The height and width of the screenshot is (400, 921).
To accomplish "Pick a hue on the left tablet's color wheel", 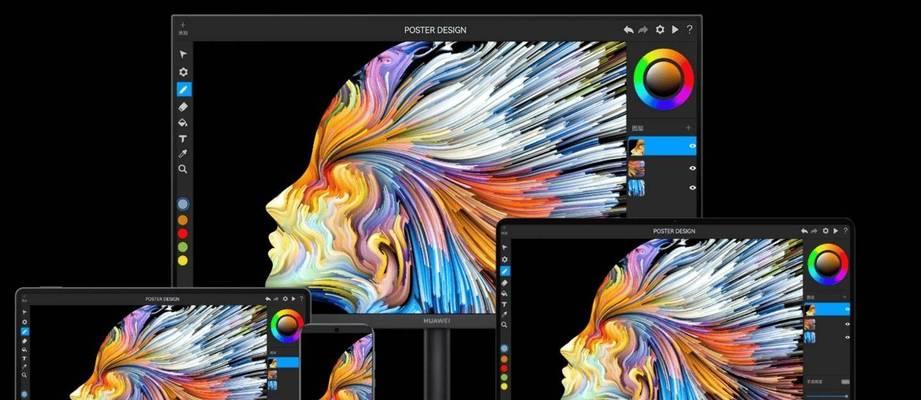I will [x=287, y=326].
